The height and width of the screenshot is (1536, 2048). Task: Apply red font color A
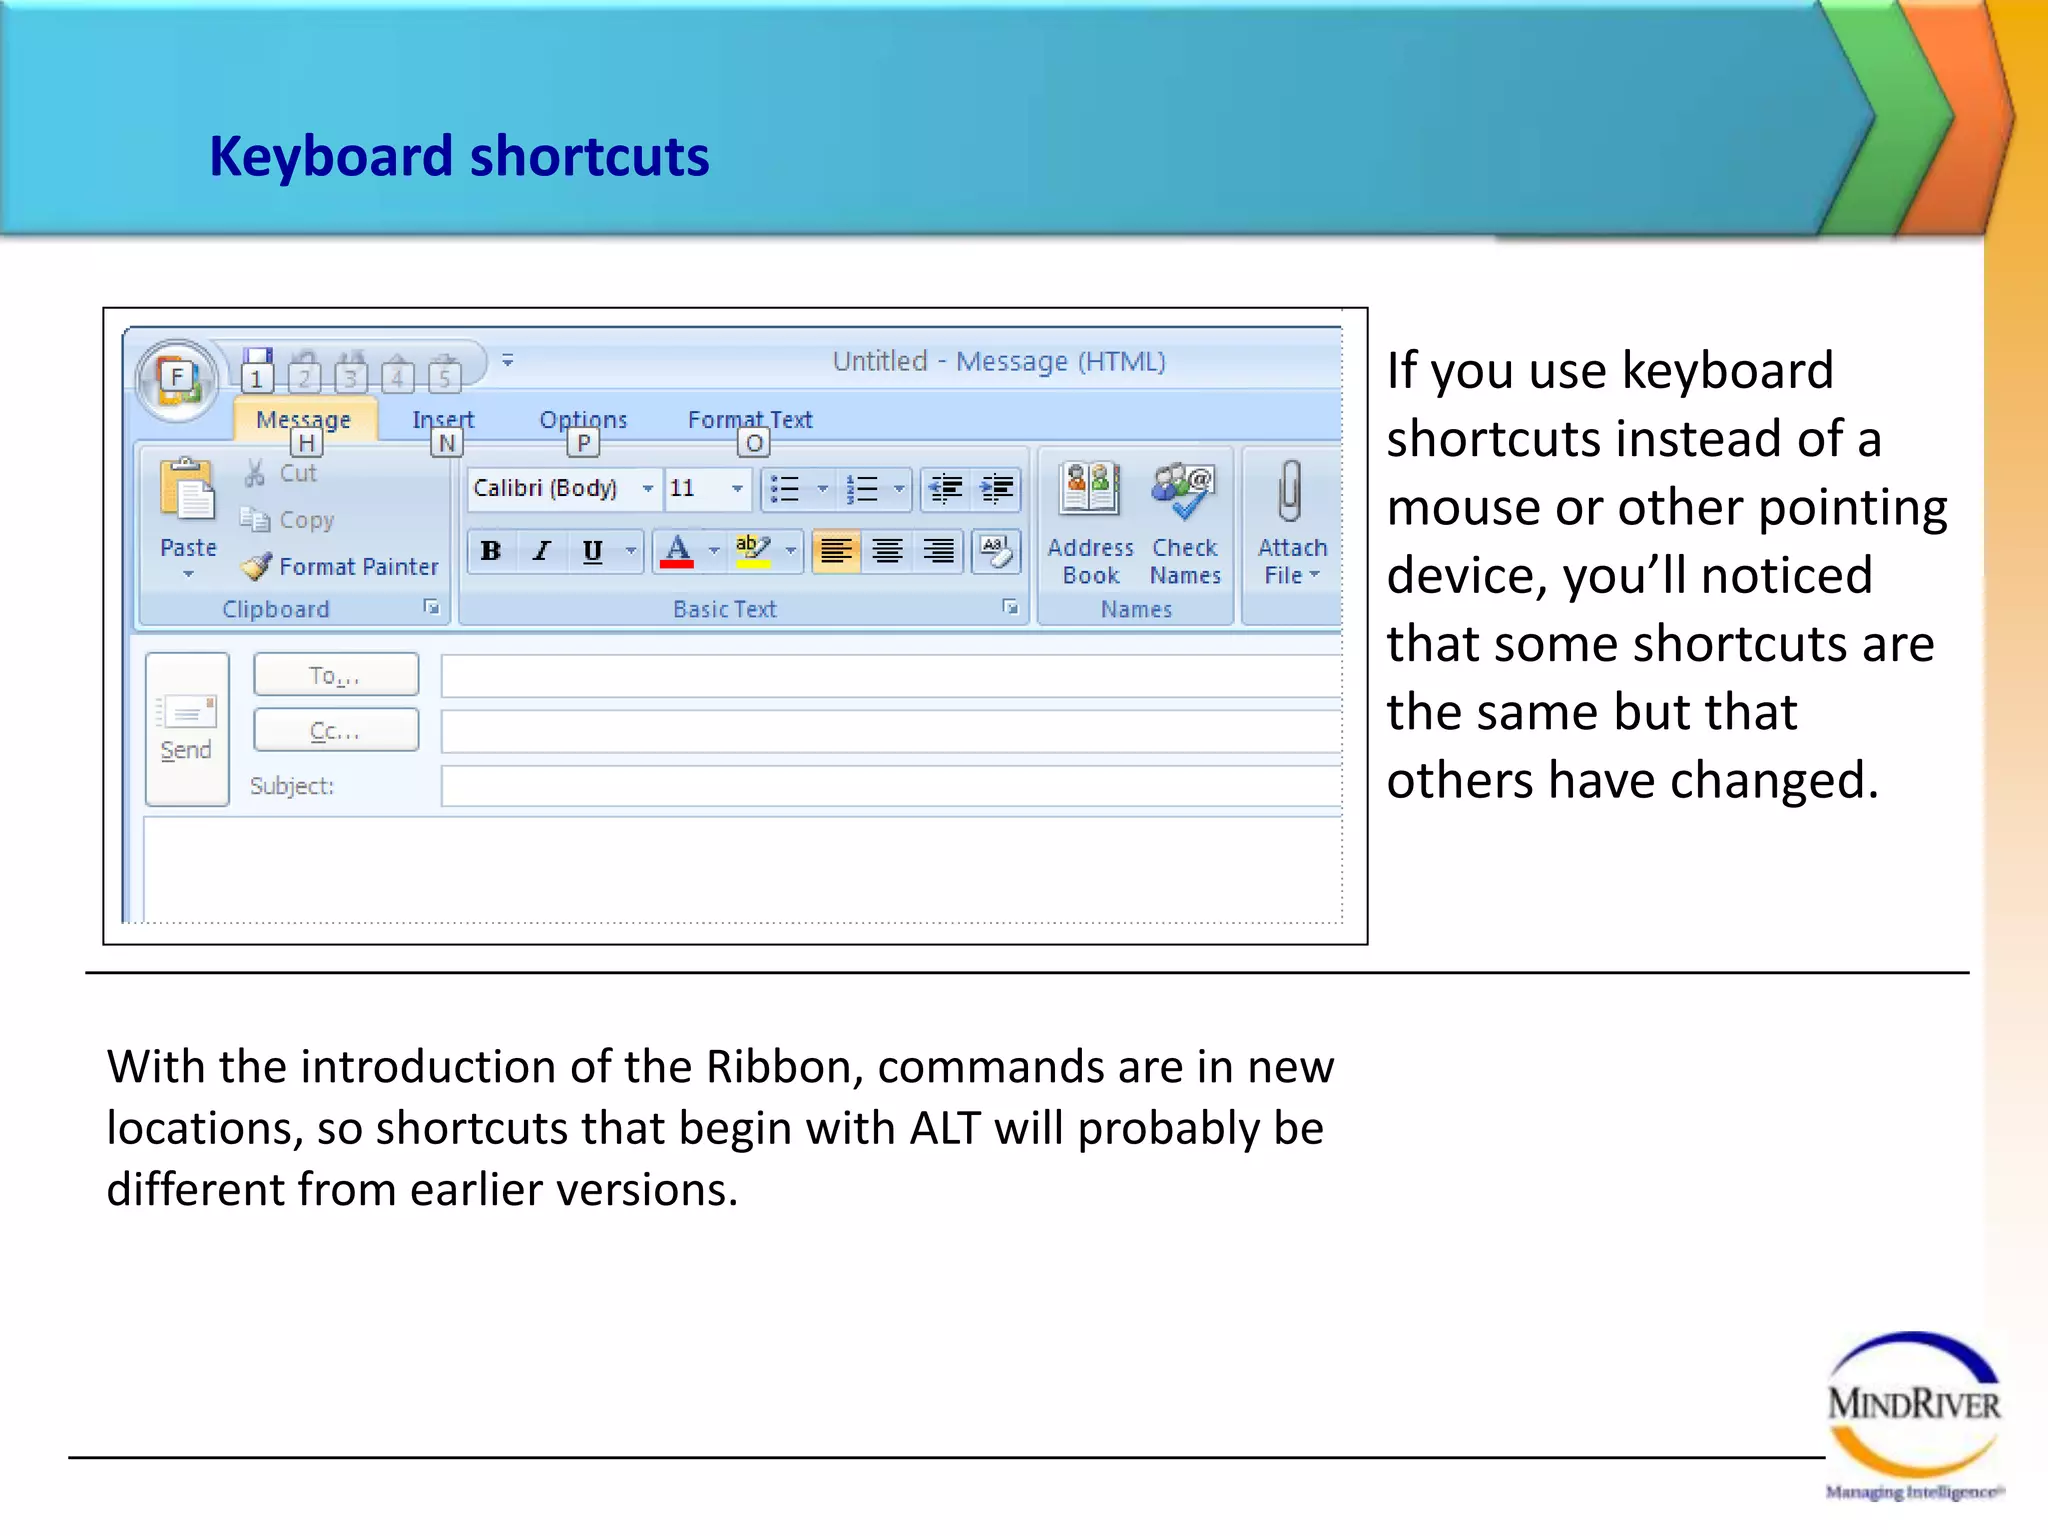677,551
